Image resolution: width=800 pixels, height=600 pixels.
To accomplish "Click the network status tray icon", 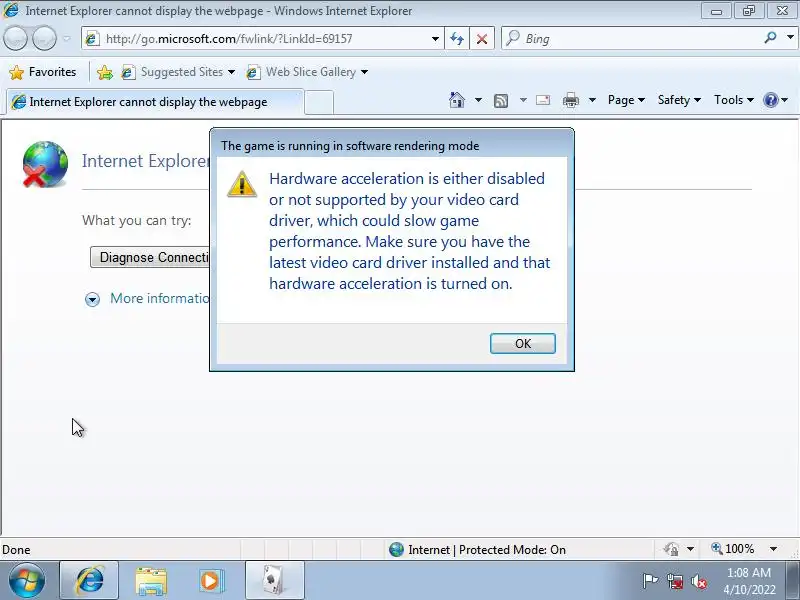I will (674, 581).
